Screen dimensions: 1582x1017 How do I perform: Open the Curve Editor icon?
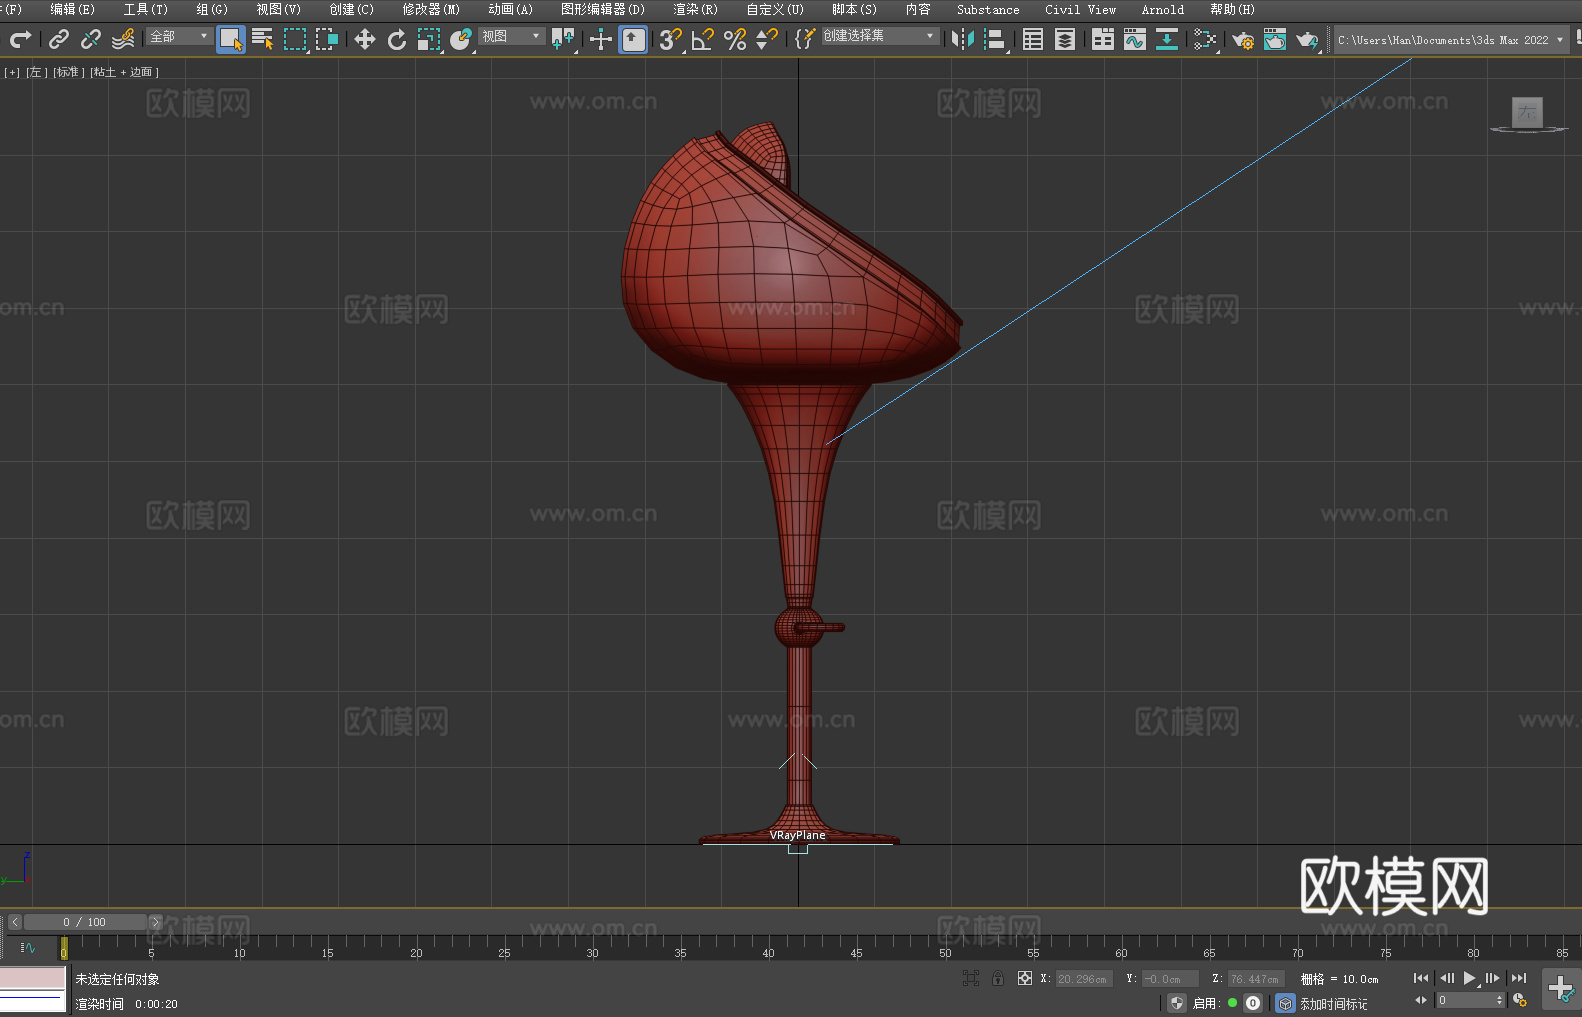click(x=1134, y=39)
